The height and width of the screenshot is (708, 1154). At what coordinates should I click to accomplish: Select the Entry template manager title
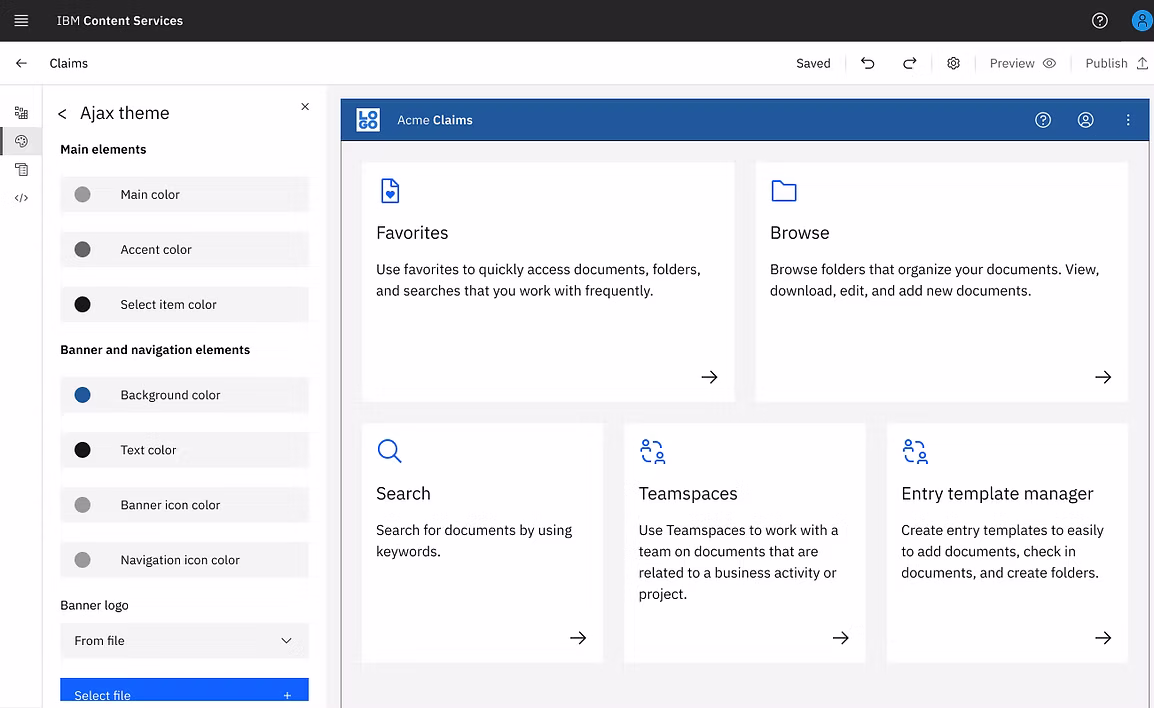(x=997, y=493)
